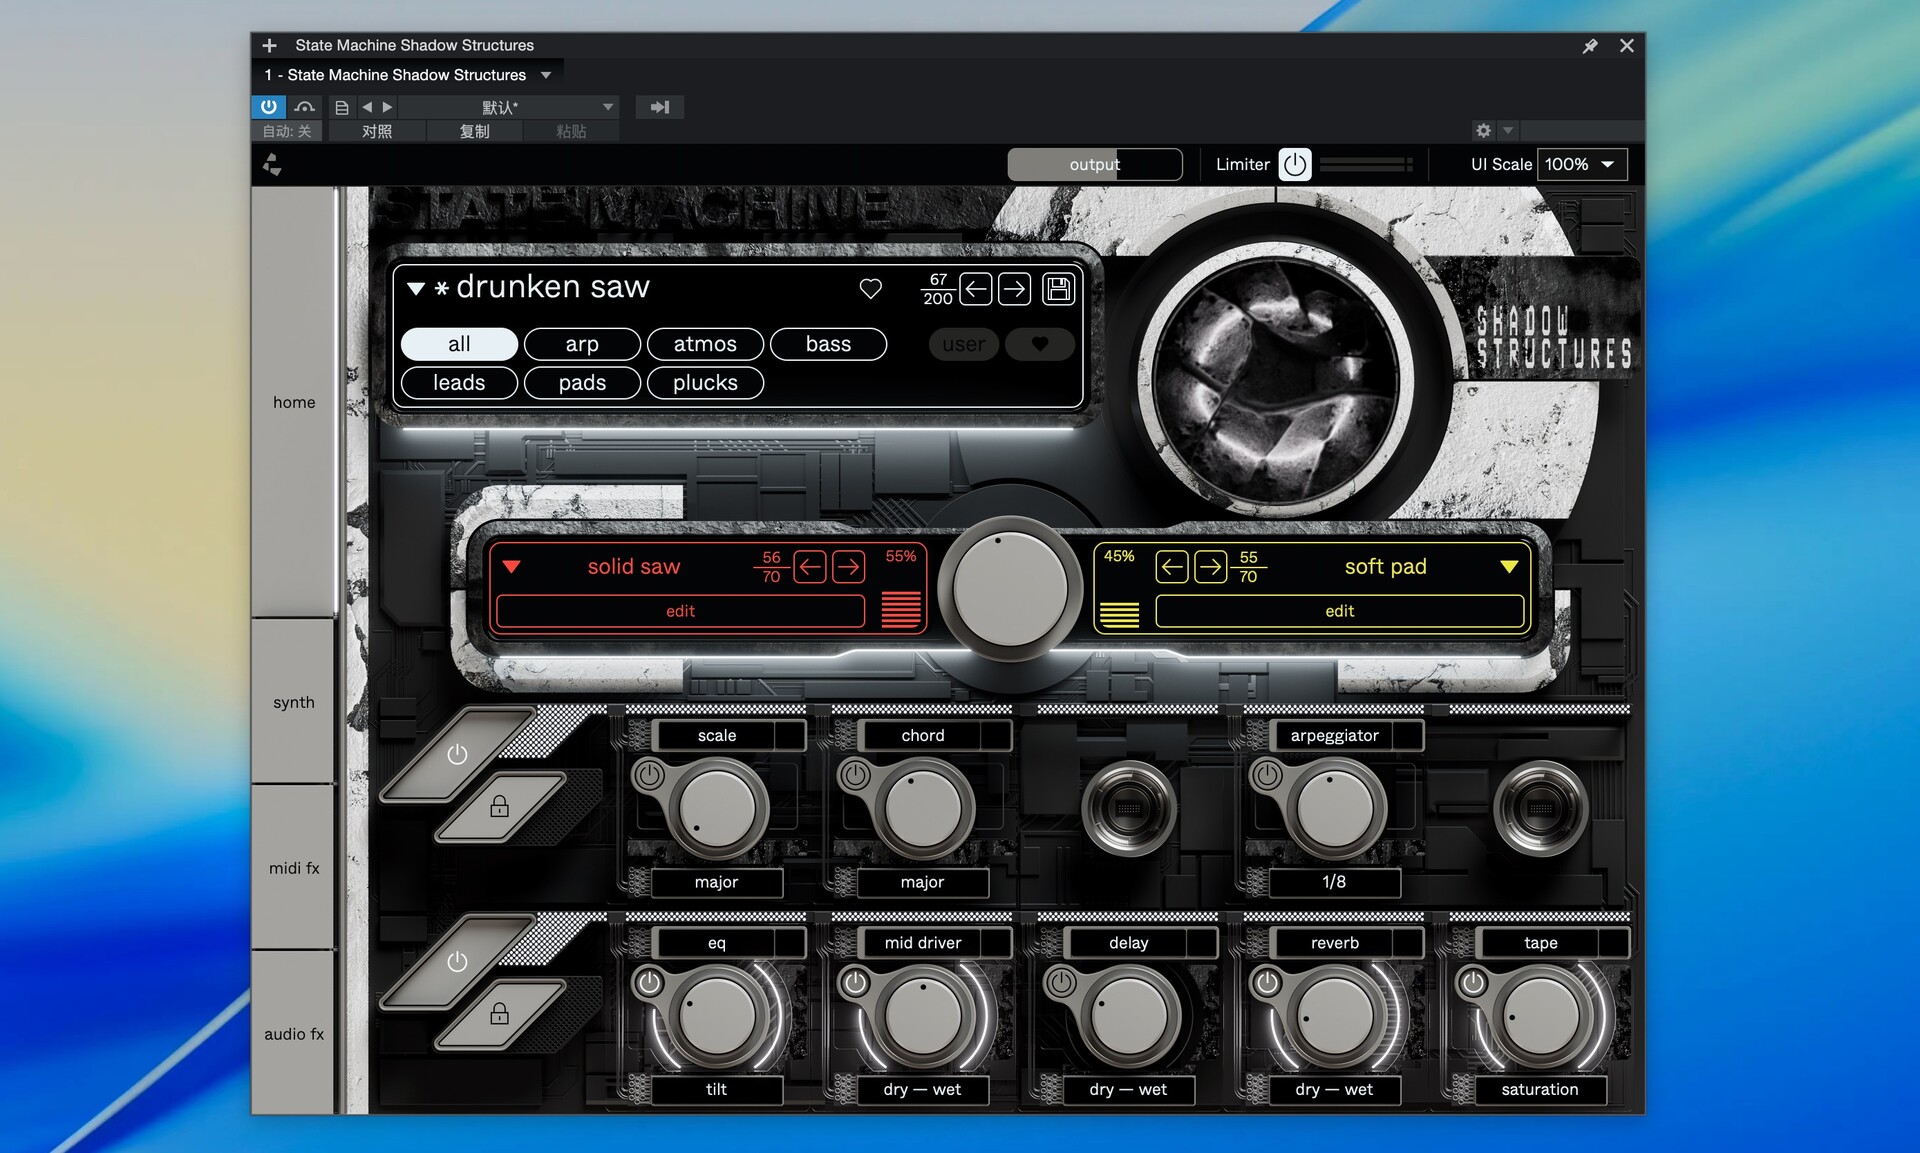Enable the scale module power button
This screenshot has width=1920, height=1153.
pos(649,775)
